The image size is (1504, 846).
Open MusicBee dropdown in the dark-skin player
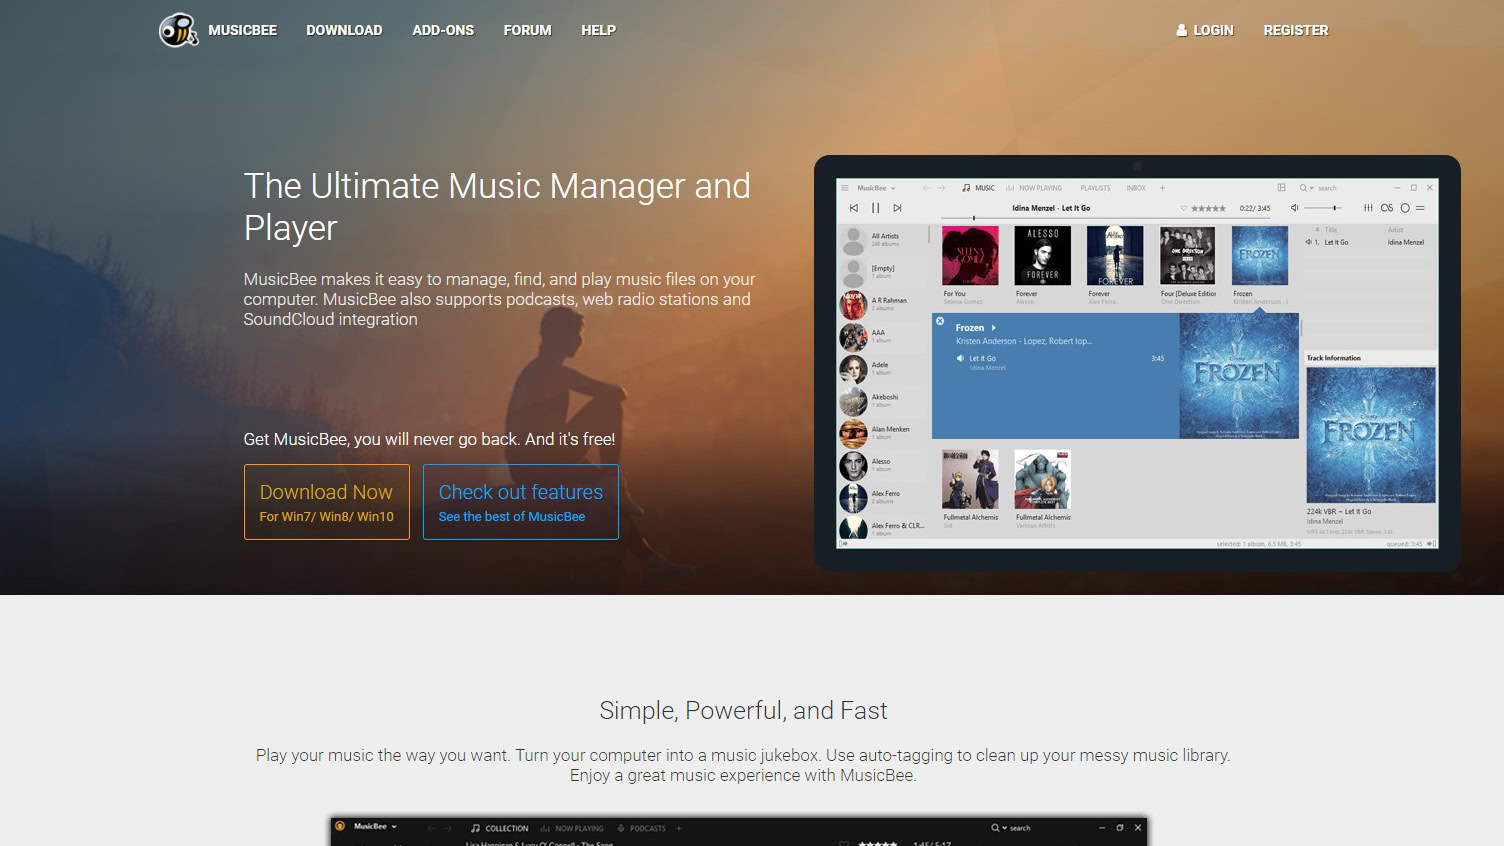point(394,827)
